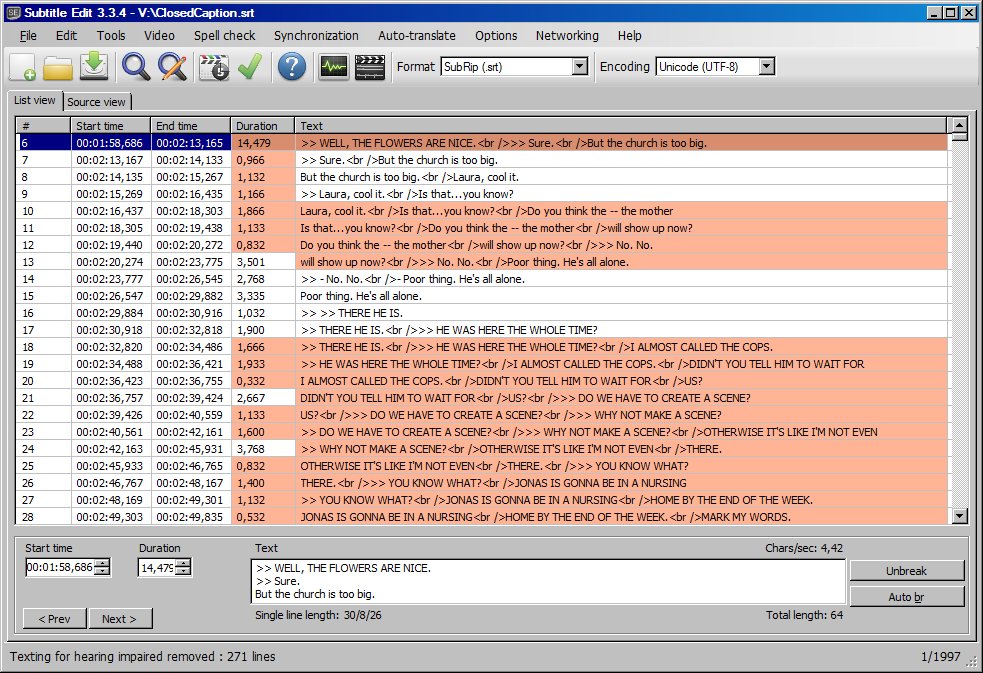The image size is (983, 673).
Task: Open Find with the magnifier icon
Action: (x=135, y=66)
